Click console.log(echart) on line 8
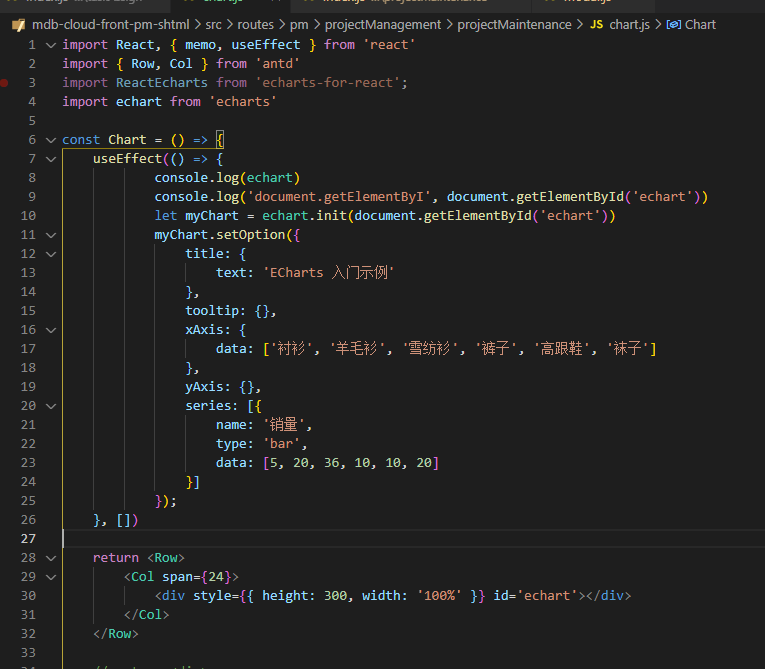 click(227, 178)
